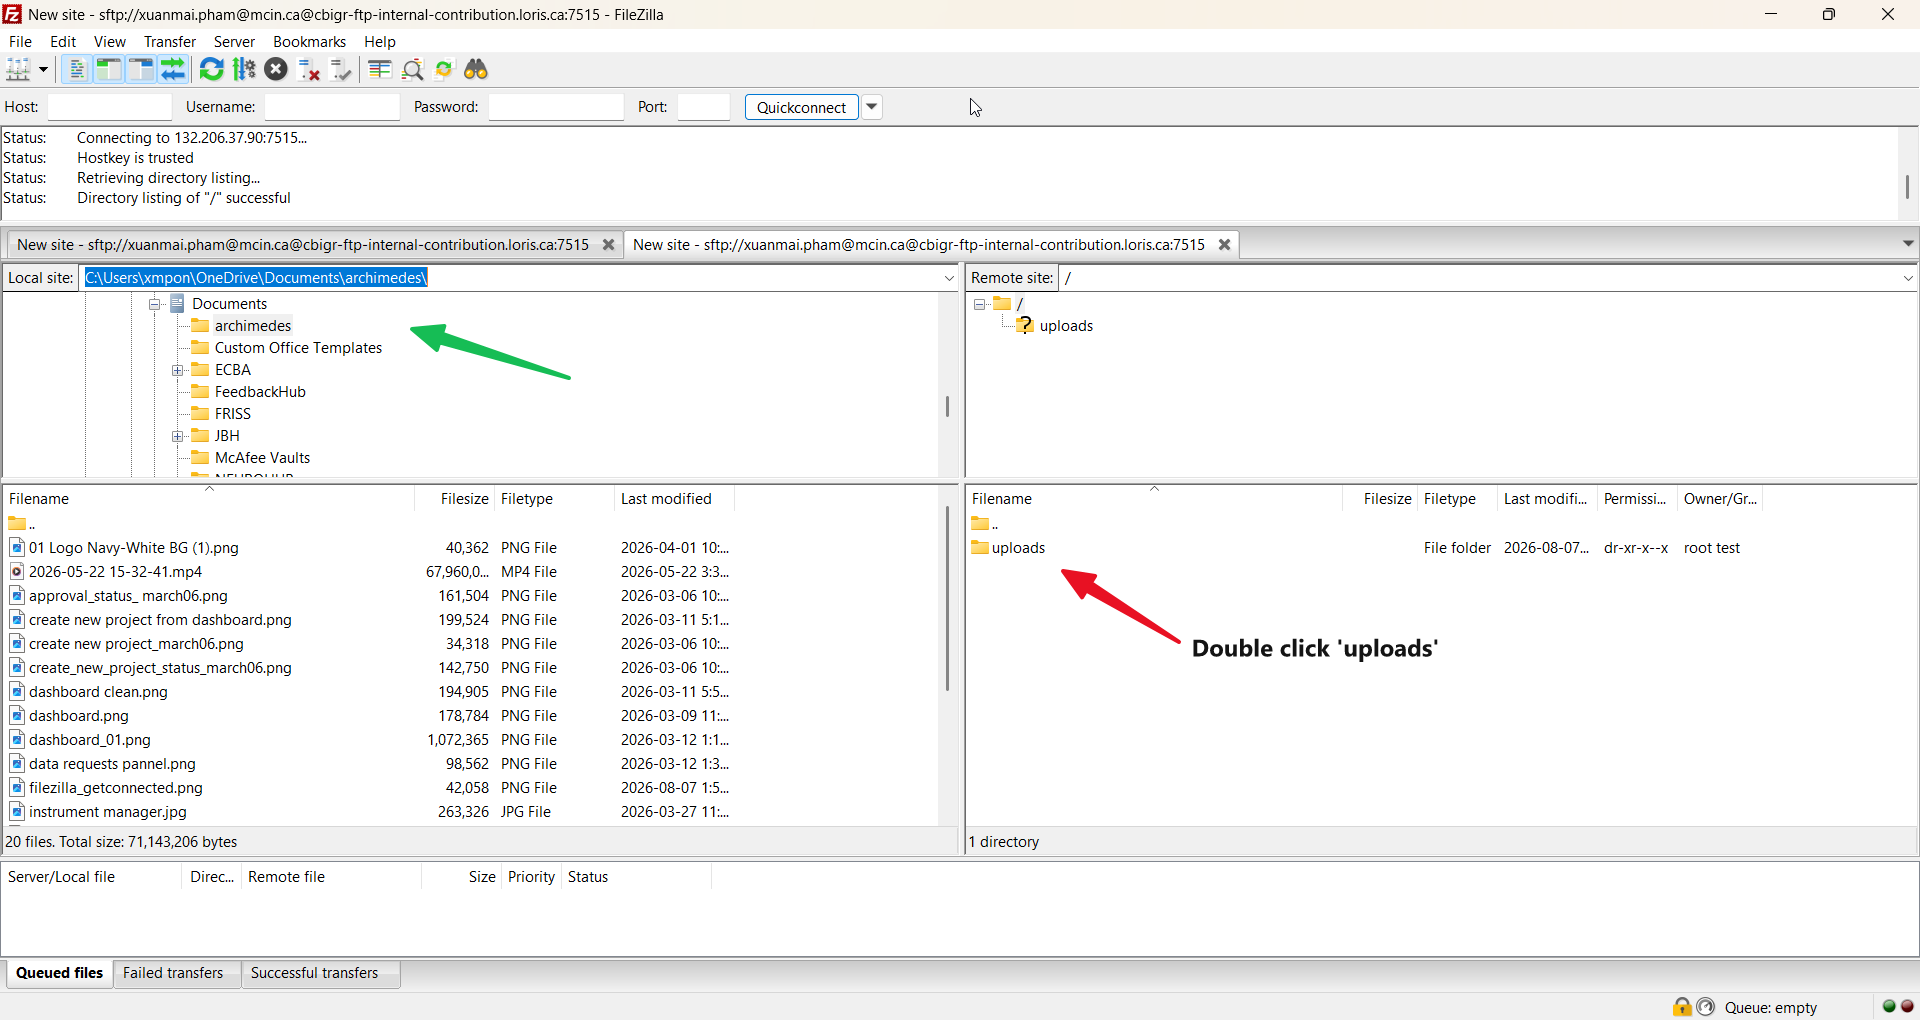Select uploads in the remote directory tree

tap(1066, 326)
